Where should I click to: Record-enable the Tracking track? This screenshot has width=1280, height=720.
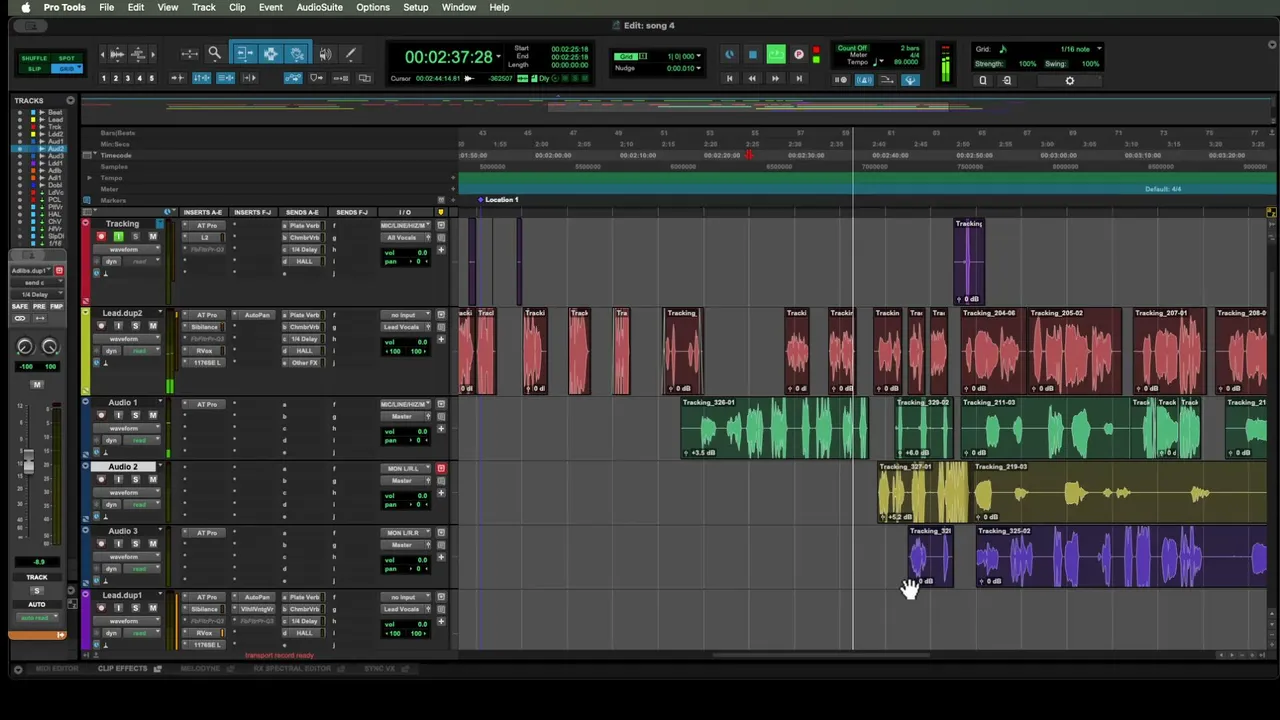pos(101,237)
